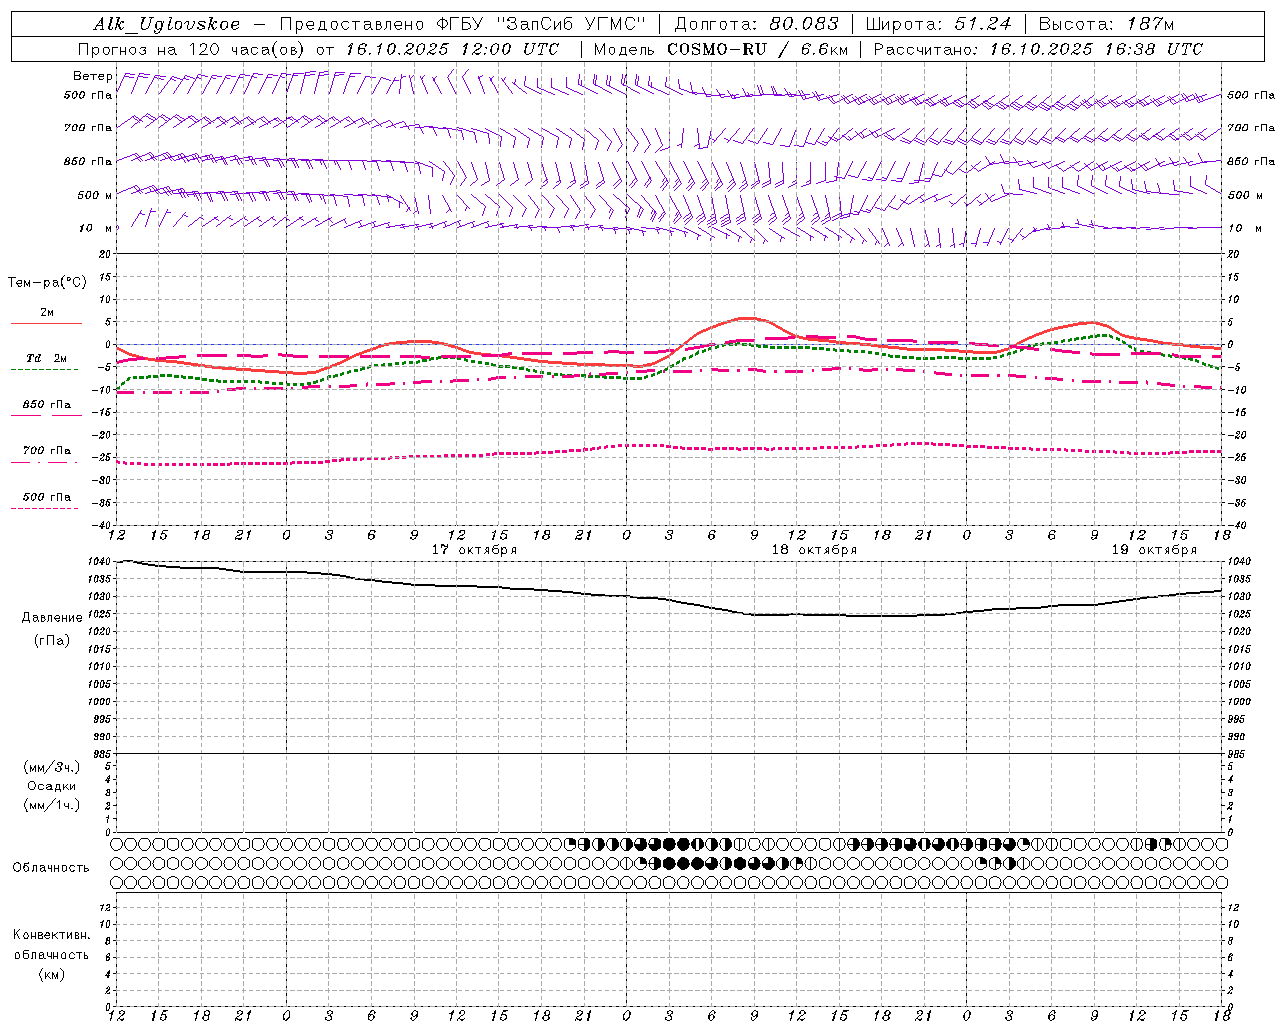Click 1010 on left pressure axis
Screen dimensions: 1280x1024
pyautogui.click(x=98, y=666)
